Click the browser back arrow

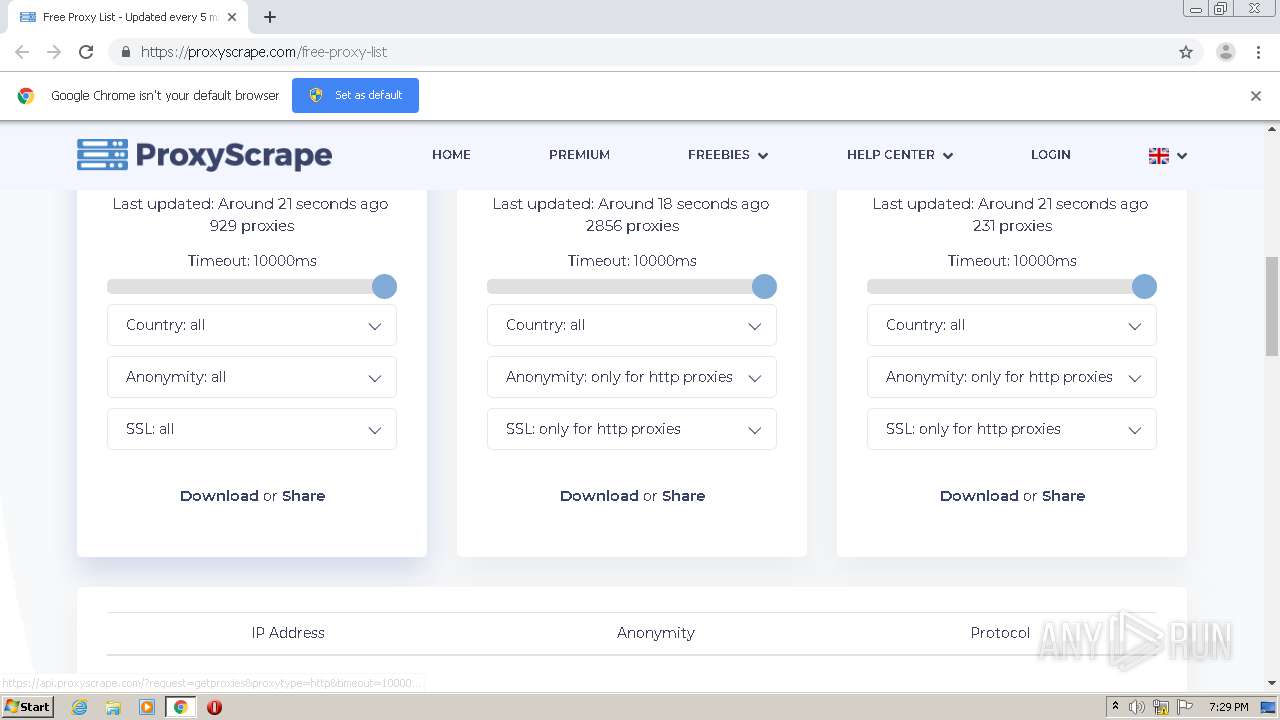[22, 52]
